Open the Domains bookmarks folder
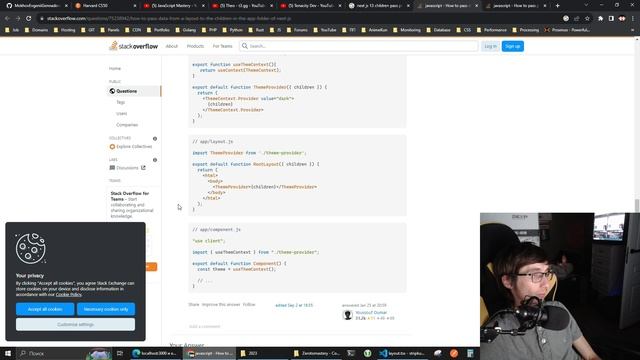Viewport: 640px width, 360px height. click(36, 30)
